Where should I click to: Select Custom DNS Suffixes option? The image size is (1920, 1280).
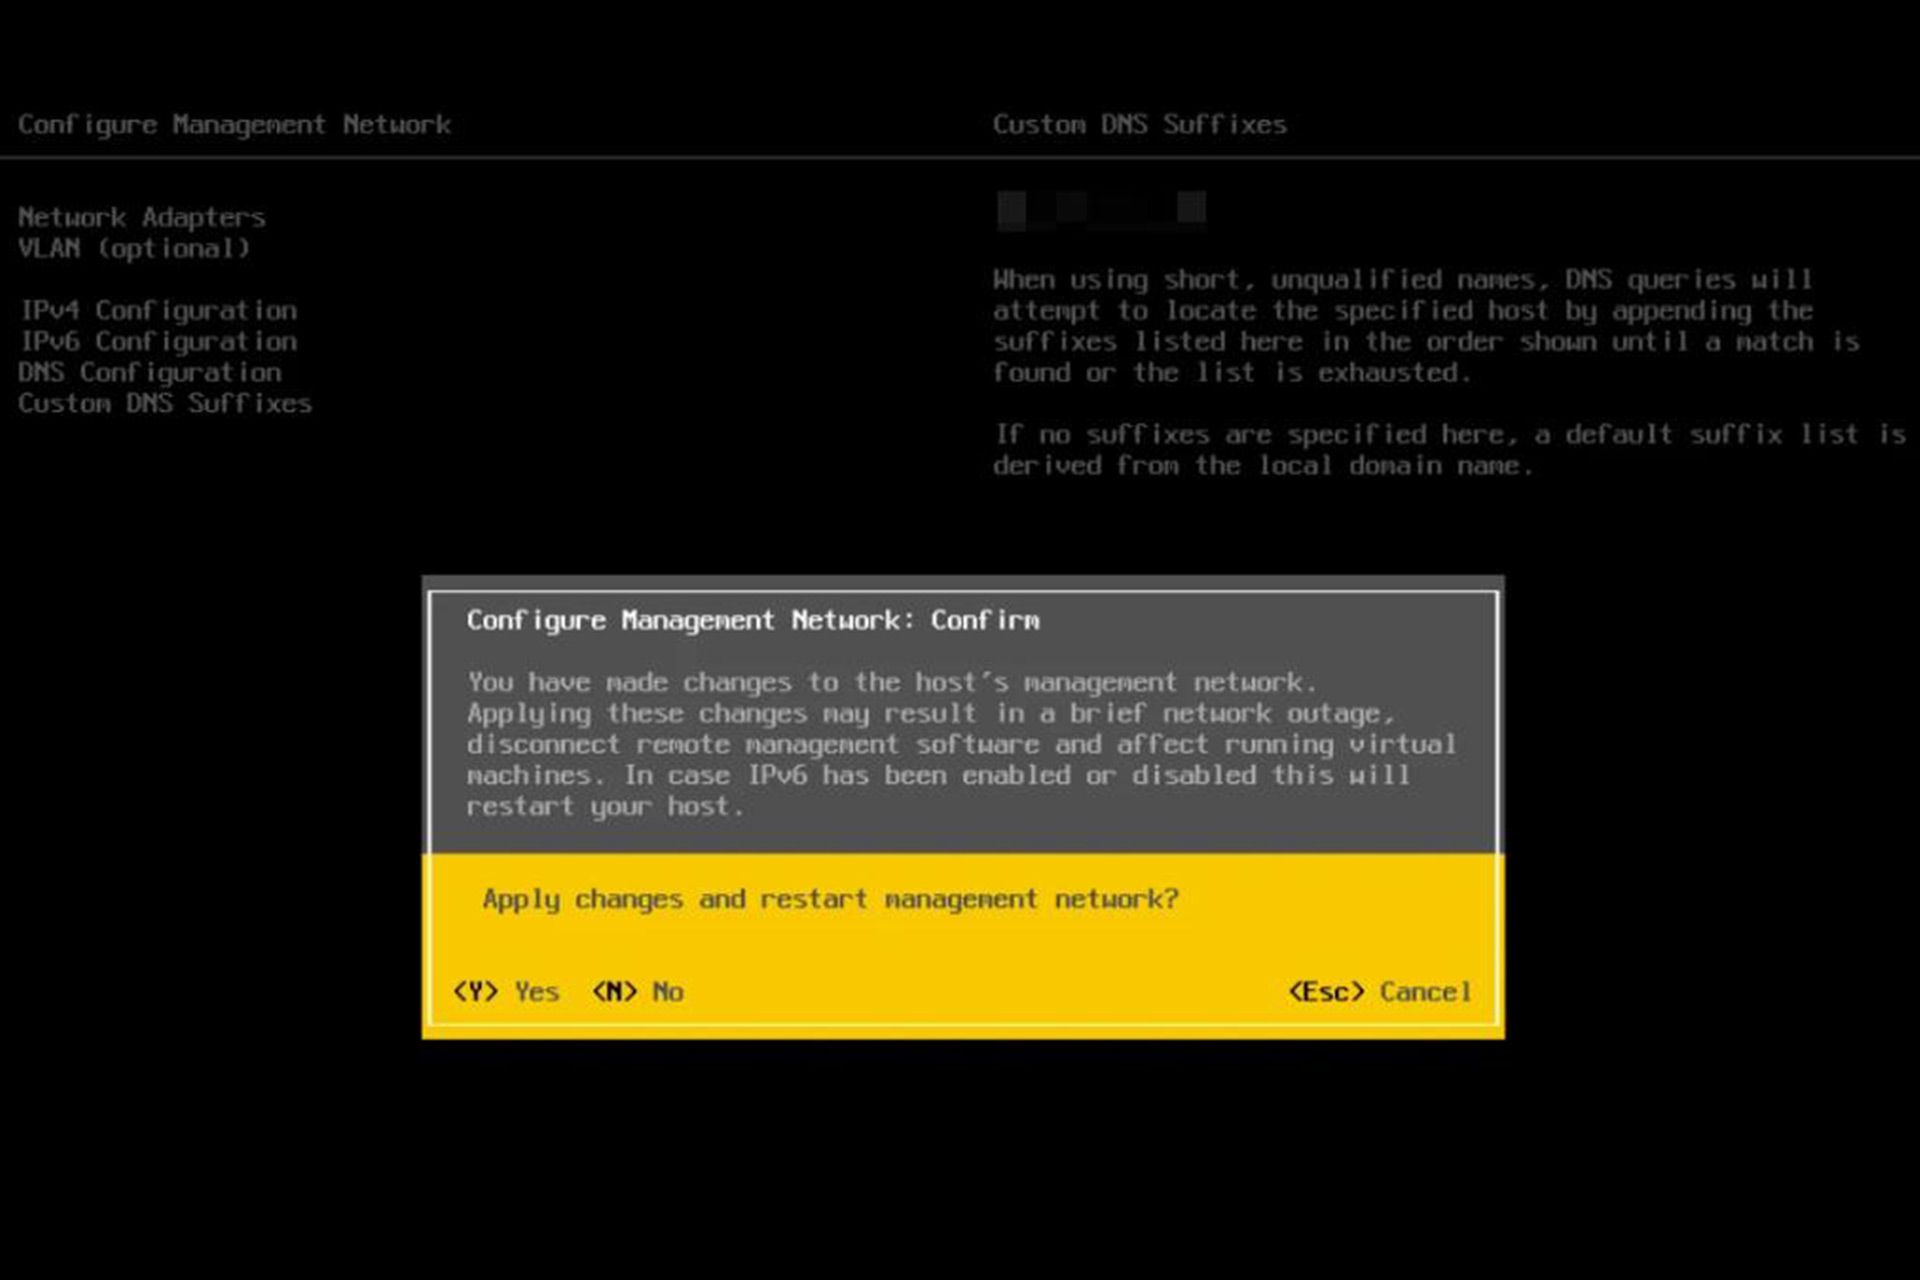[164, 403]
